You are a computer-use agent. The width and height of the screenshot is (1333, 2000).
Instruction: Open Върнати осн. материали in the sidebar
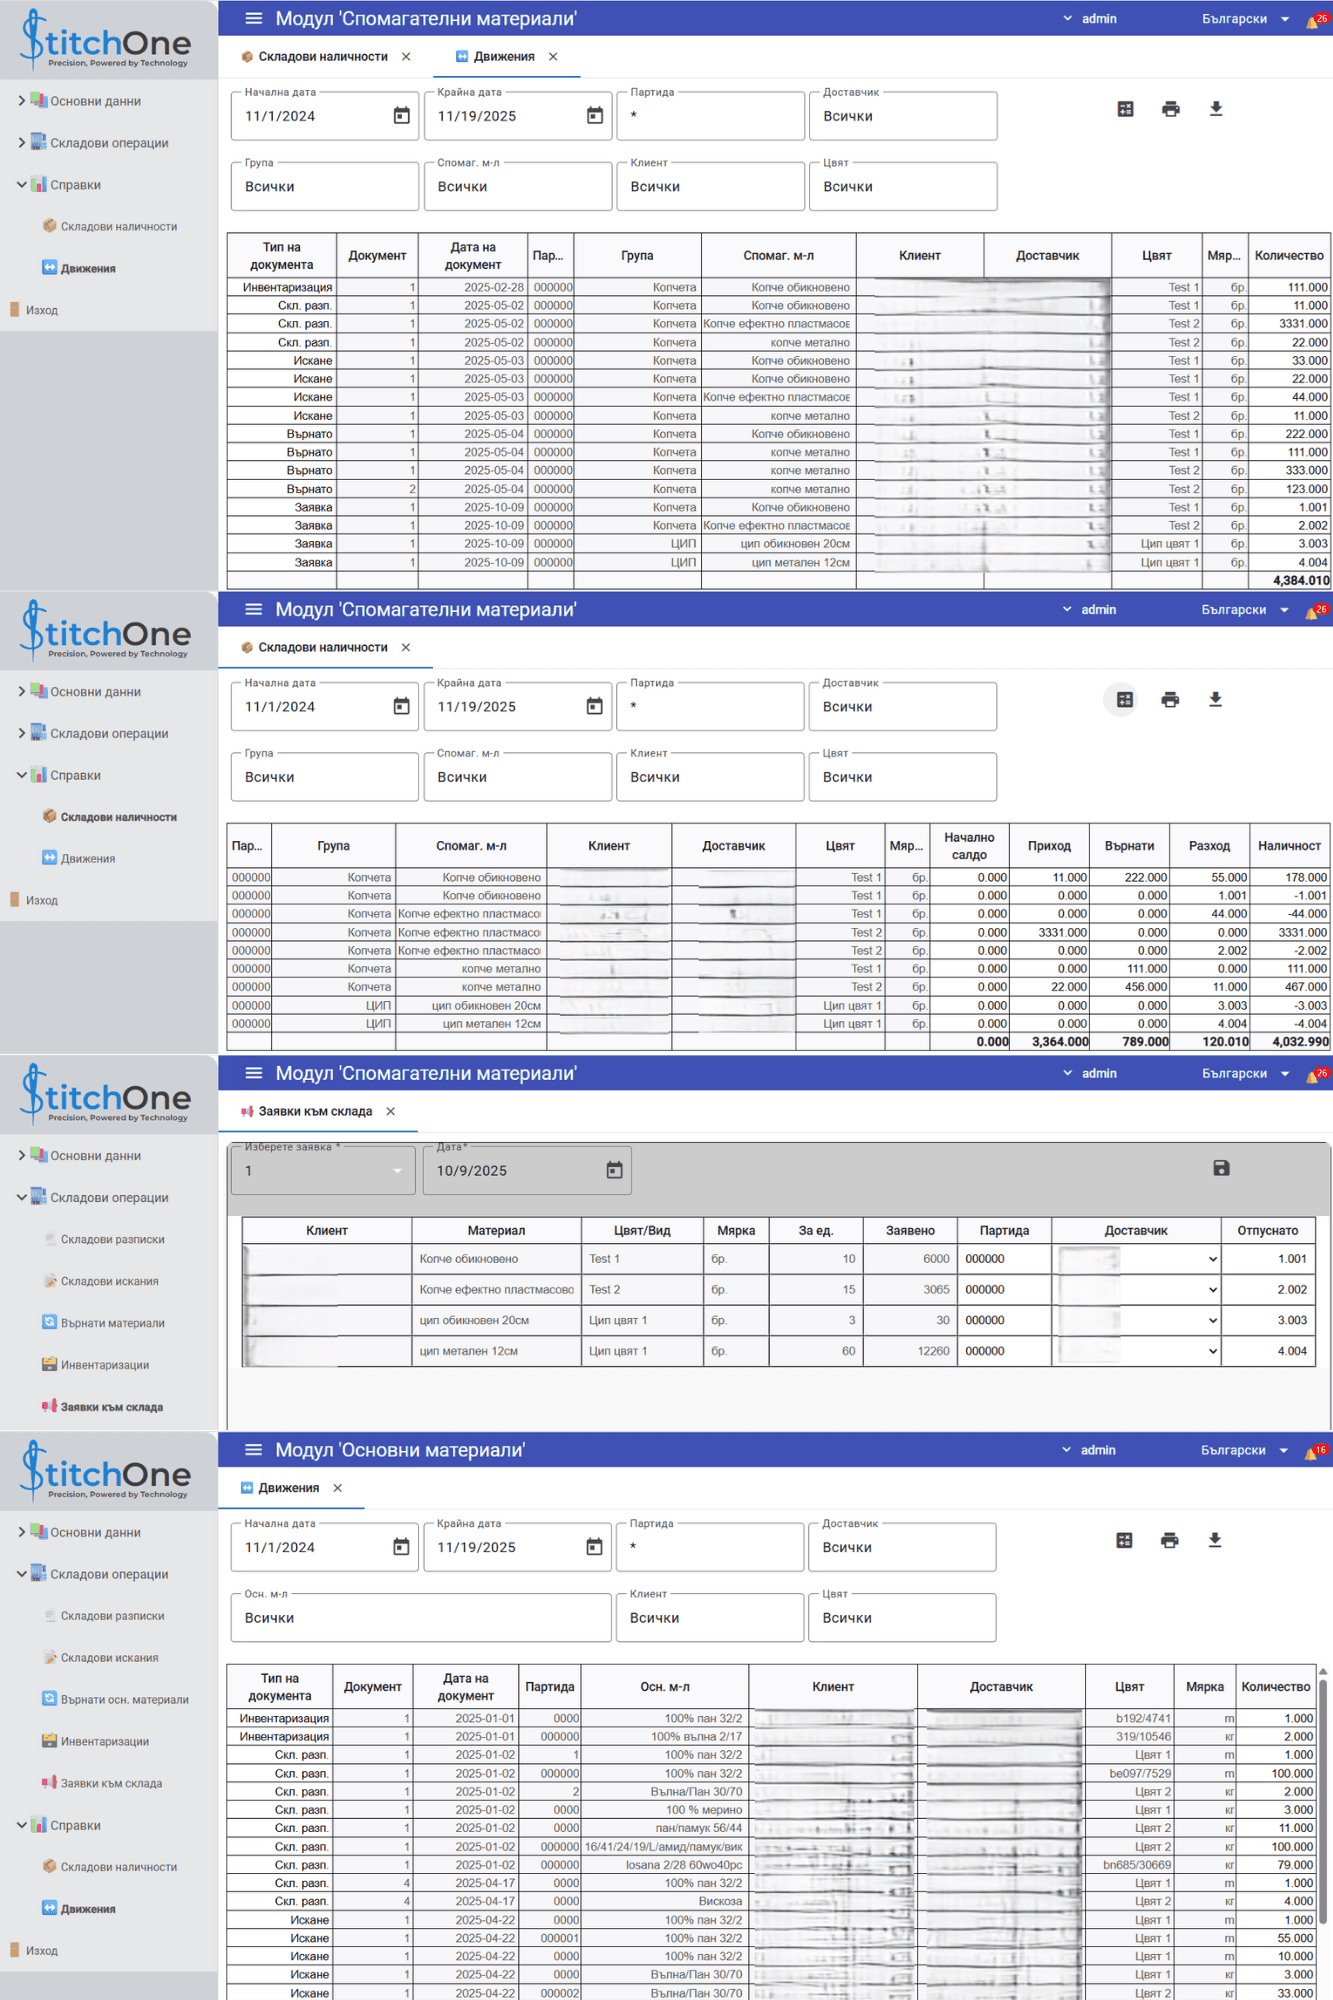(124, 1699)
